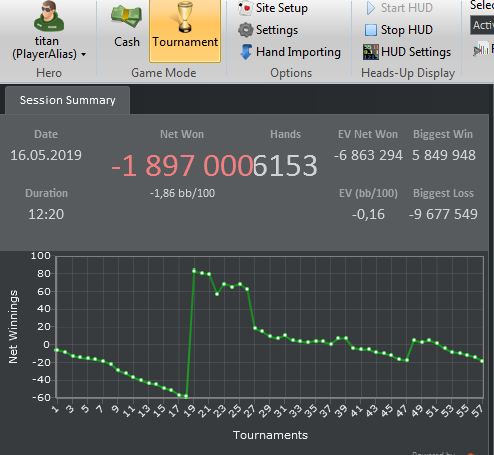Open HUD Settings

[x=407, y=52]
